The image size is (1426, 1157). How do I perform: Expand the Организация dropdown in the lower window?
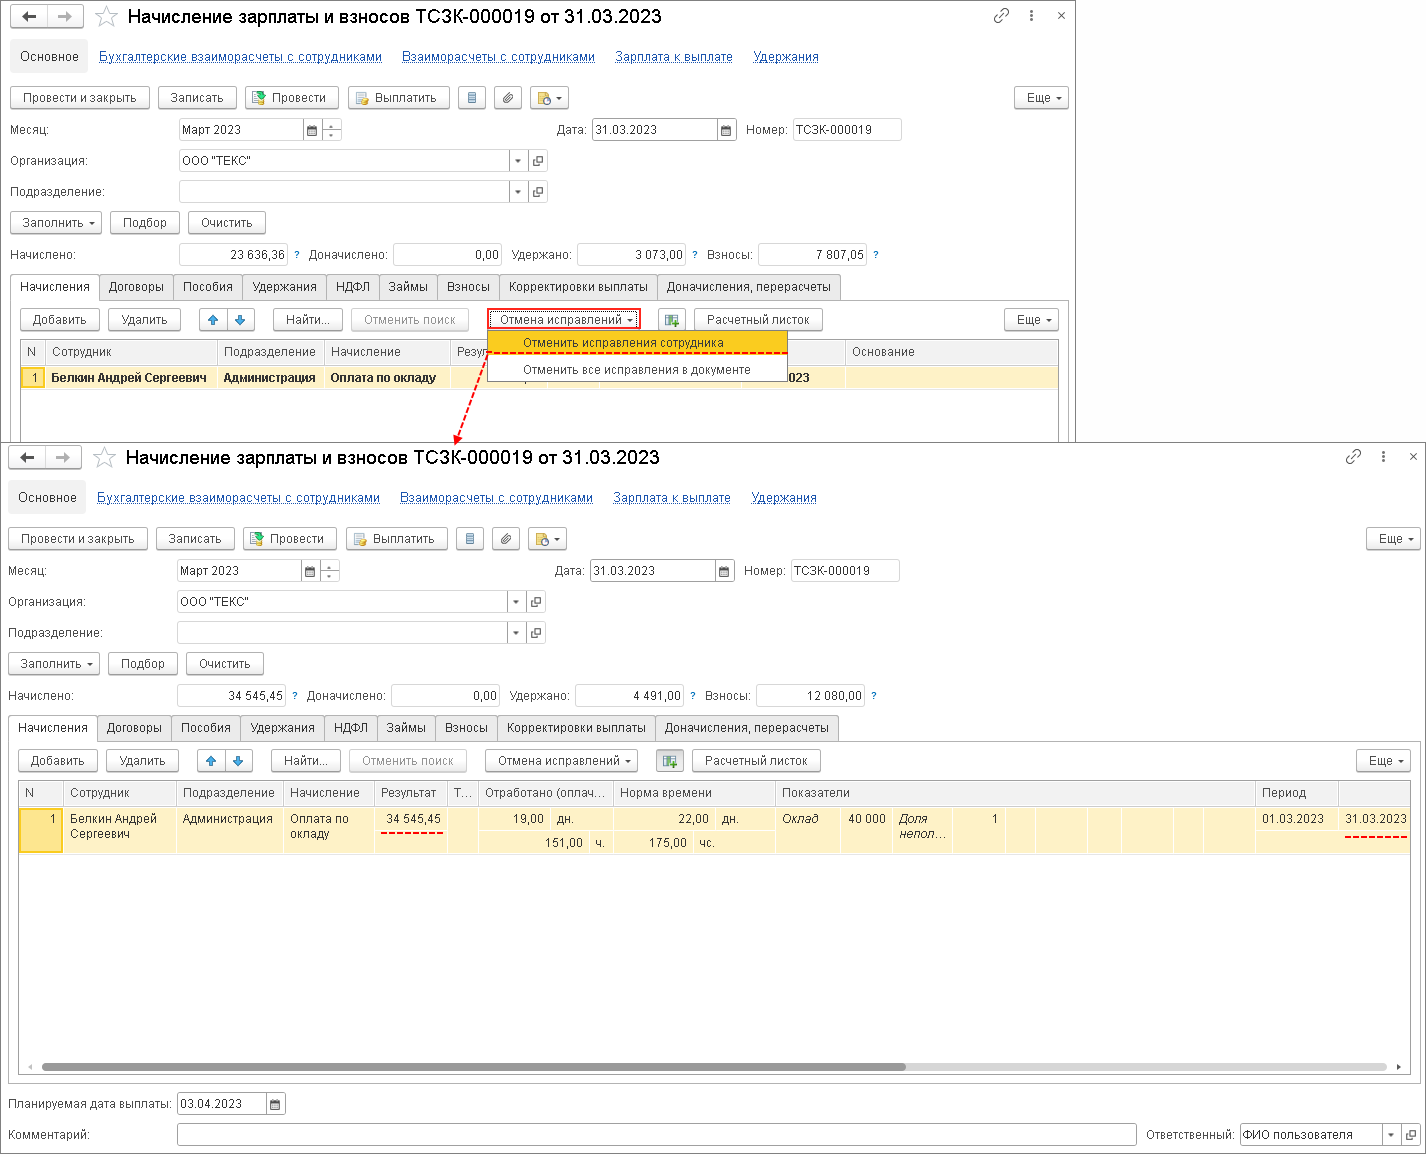pyautogui.click(x=516, y=602)
